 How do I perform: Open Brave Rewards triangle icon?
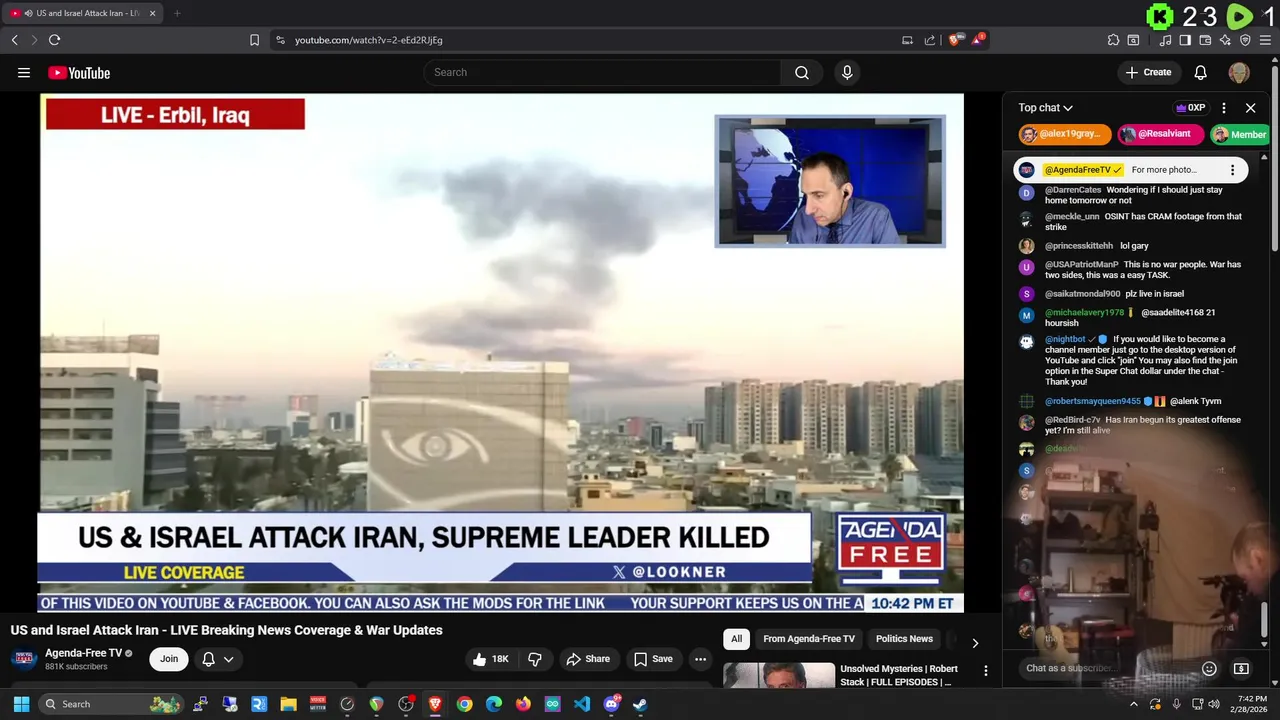[x=978, y=40]
